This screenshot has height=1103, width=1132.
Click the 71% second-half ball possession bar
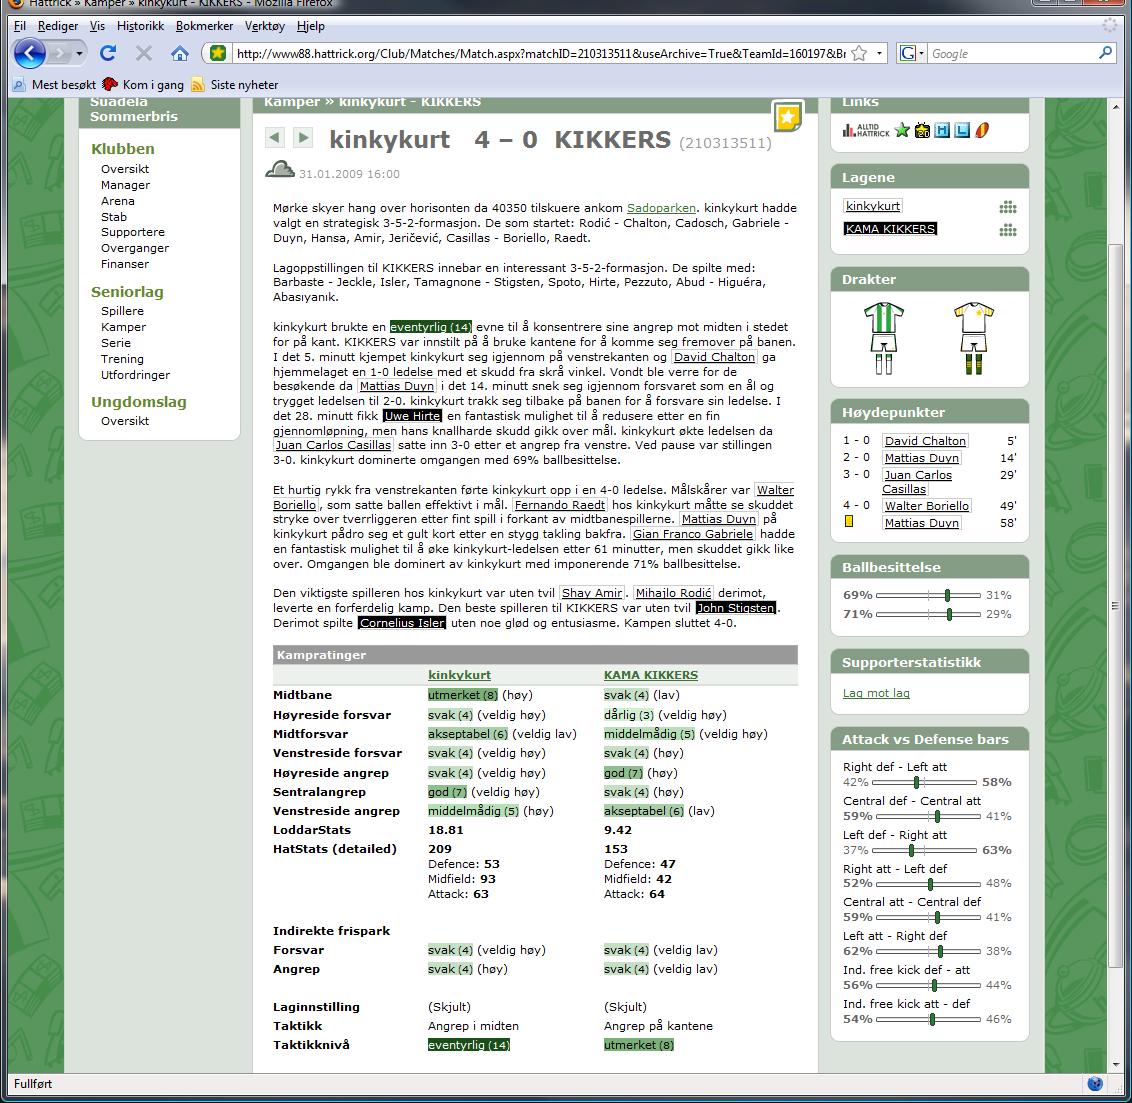point(928,614)
